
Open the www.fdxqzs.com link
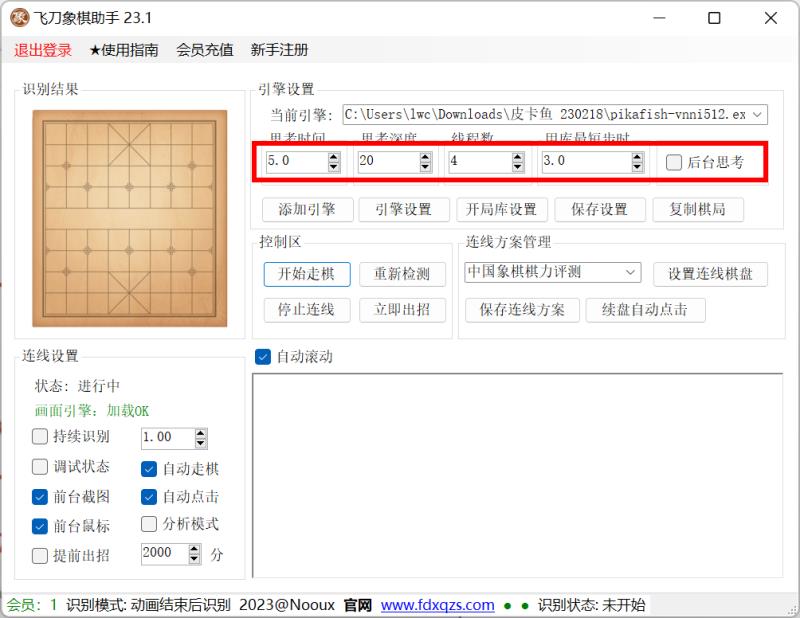[437, 605]
